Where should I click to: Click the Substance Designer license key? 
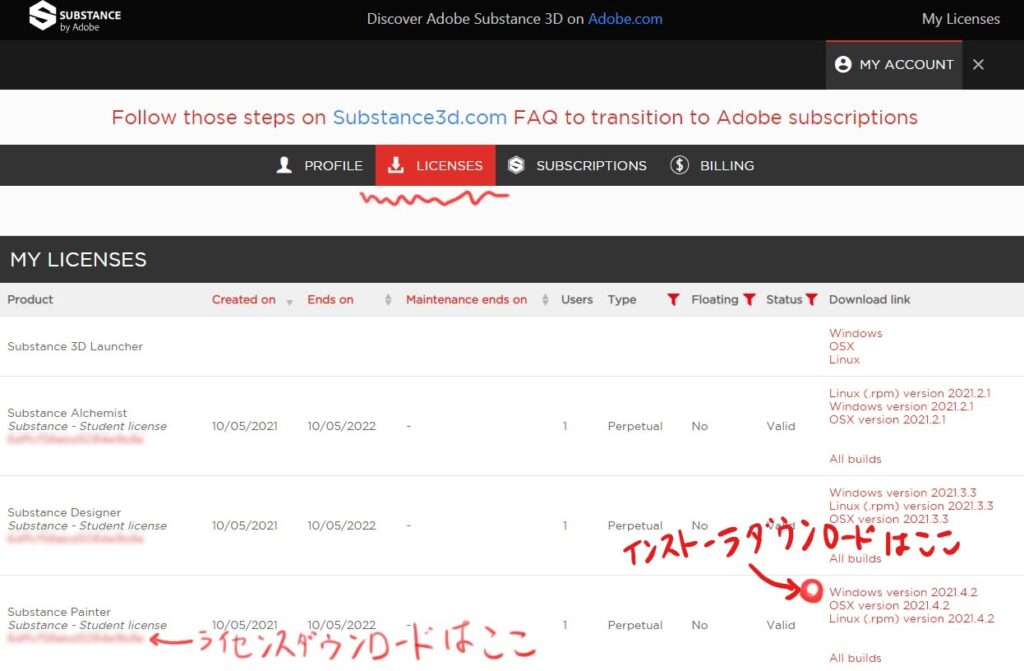[75, 539]
